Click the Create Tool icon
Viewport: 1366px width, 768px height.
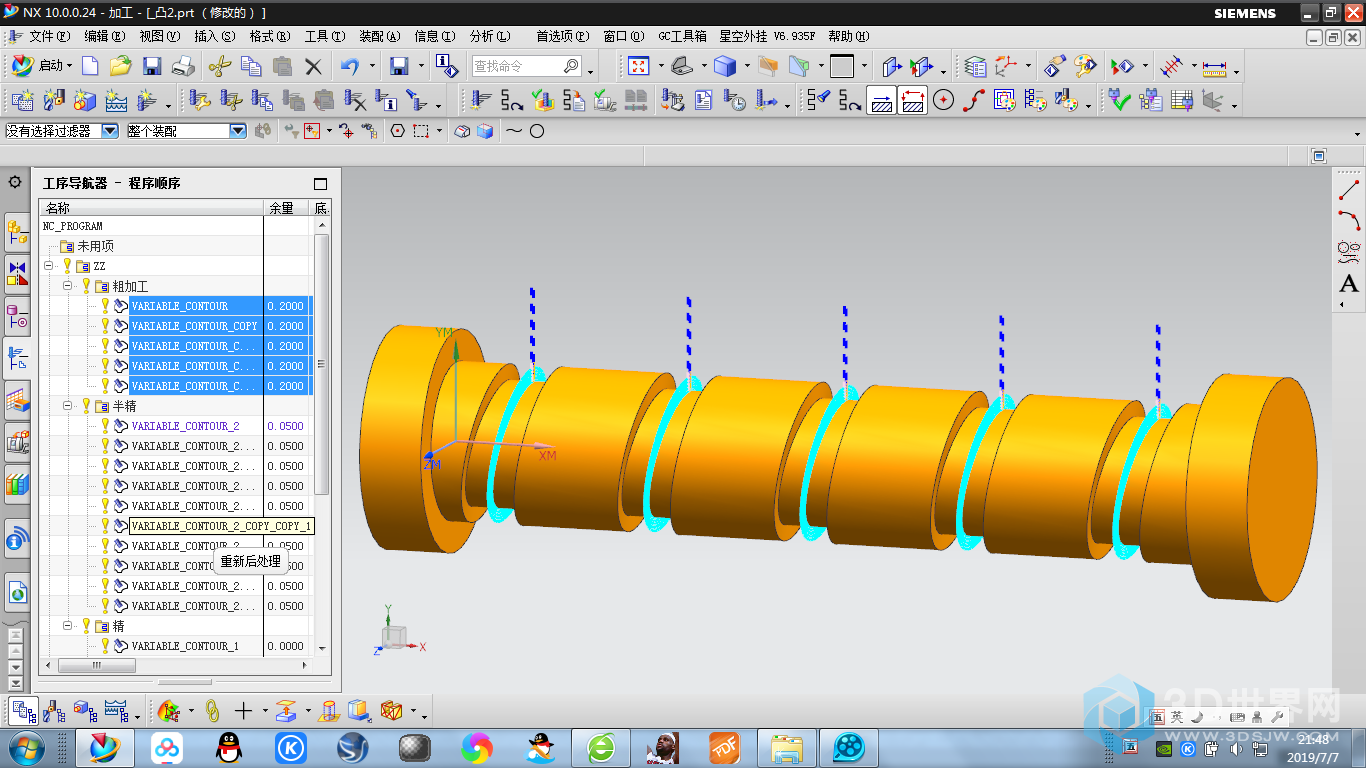(54, 100)
